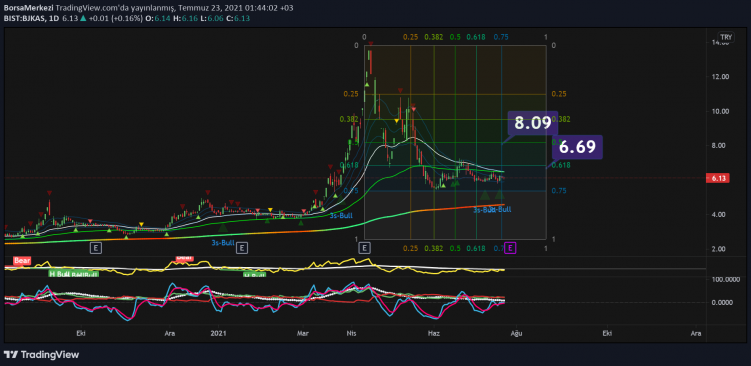Click the 8.09 price callout label

pyautogui.click(x=533, y=123)
